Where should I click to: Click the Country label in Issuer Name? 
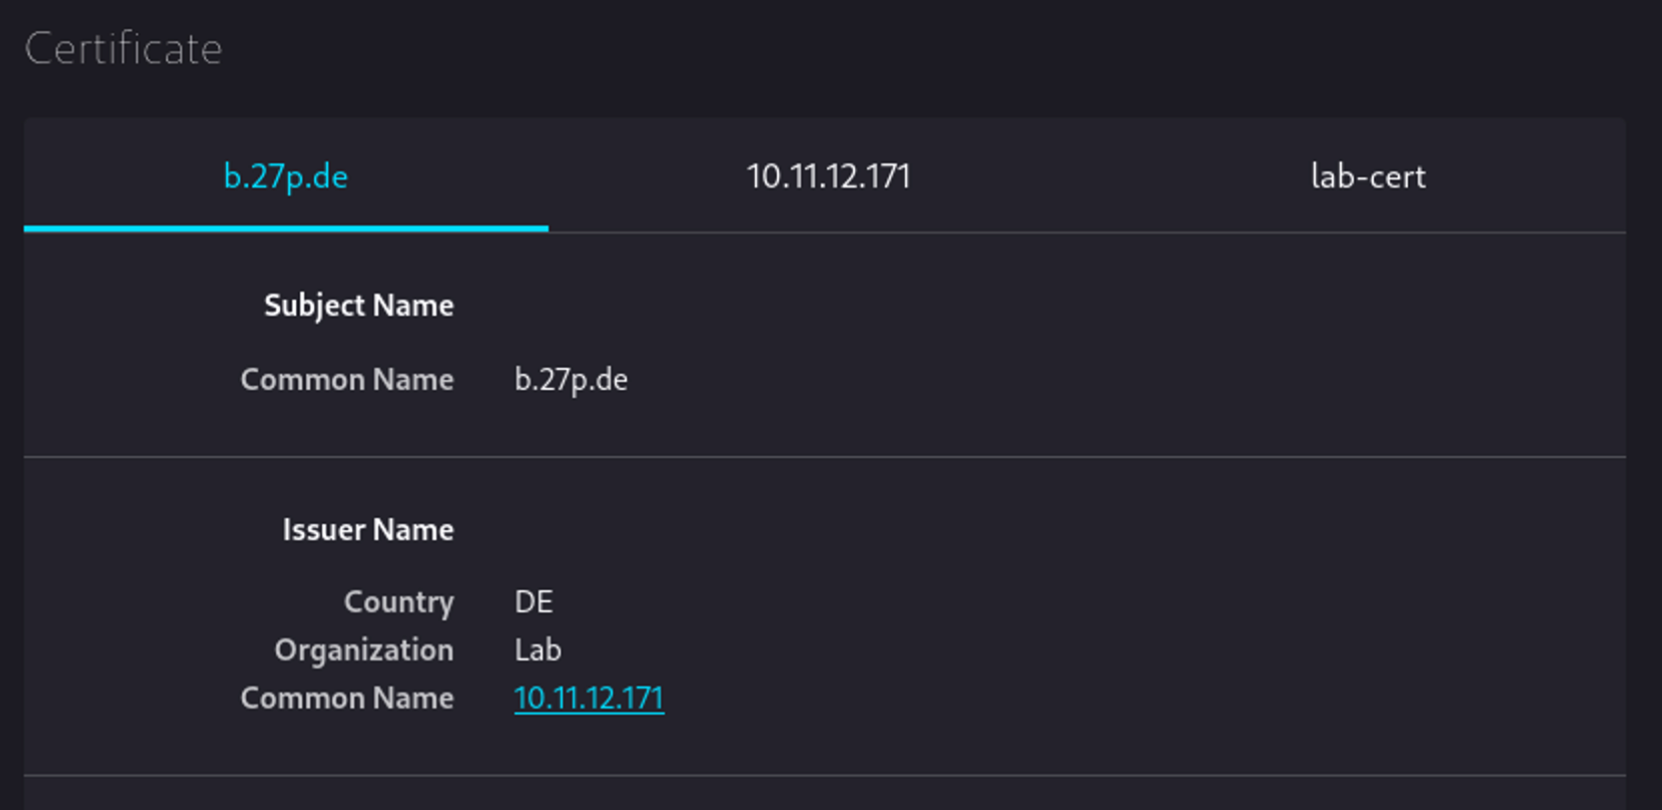[398, 602]
